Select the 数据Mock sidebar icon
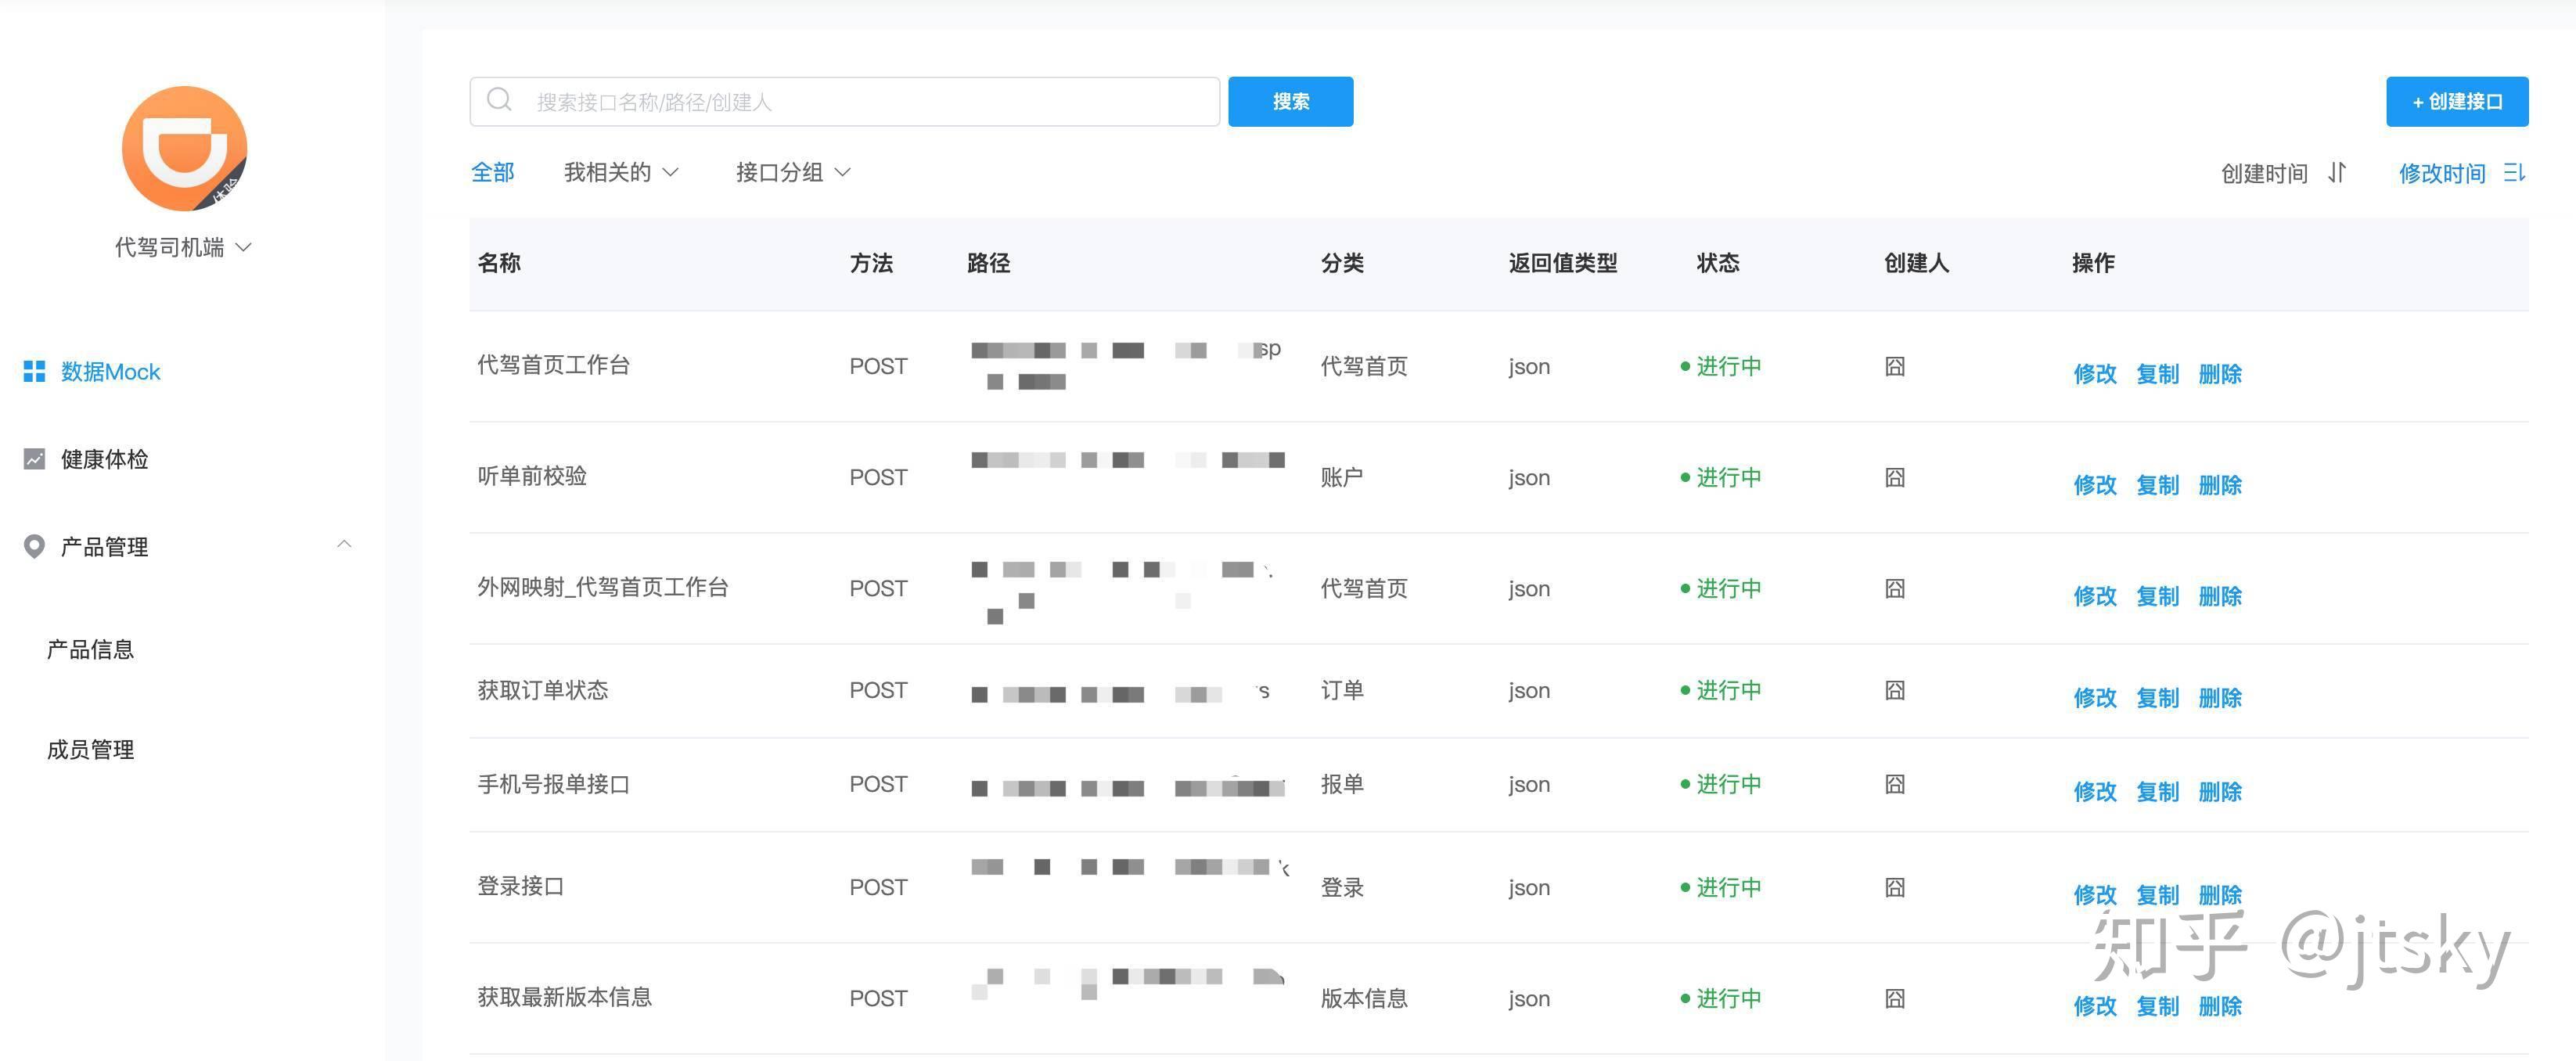Screen dimensions: 2576x1061 [33, 371]
